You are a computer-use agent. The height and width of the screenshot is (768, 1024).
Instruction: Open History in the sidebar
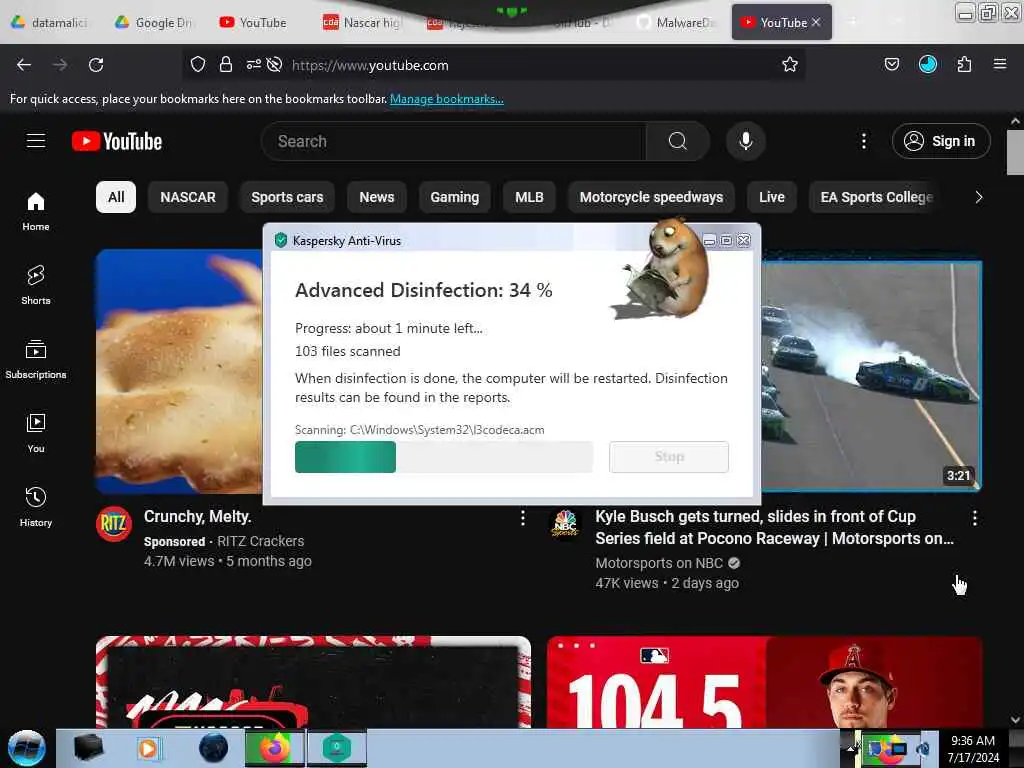(36, 507)
